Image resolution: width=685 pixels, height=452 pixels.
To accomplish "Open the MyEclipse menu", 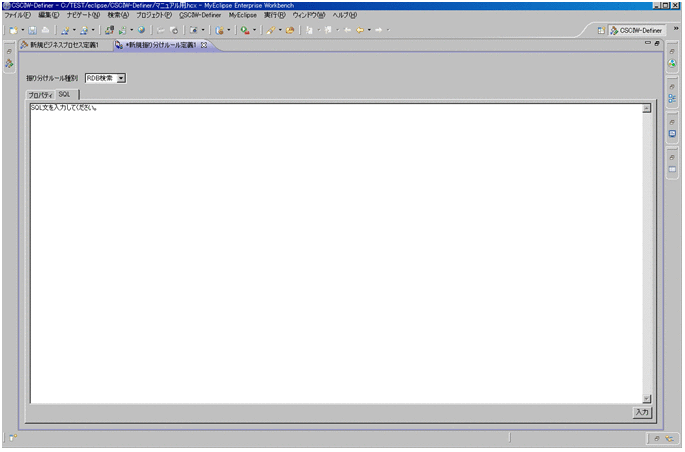I will [x=242, y=16].
